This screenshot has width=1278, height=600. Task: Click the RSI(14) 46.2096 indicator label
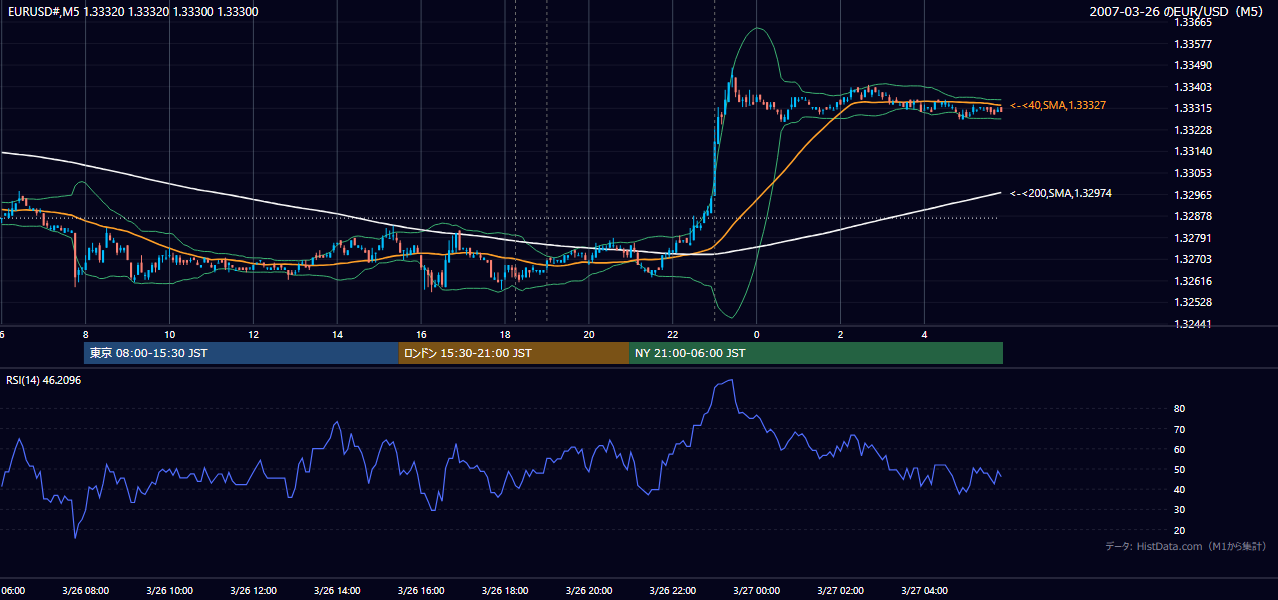44,380
